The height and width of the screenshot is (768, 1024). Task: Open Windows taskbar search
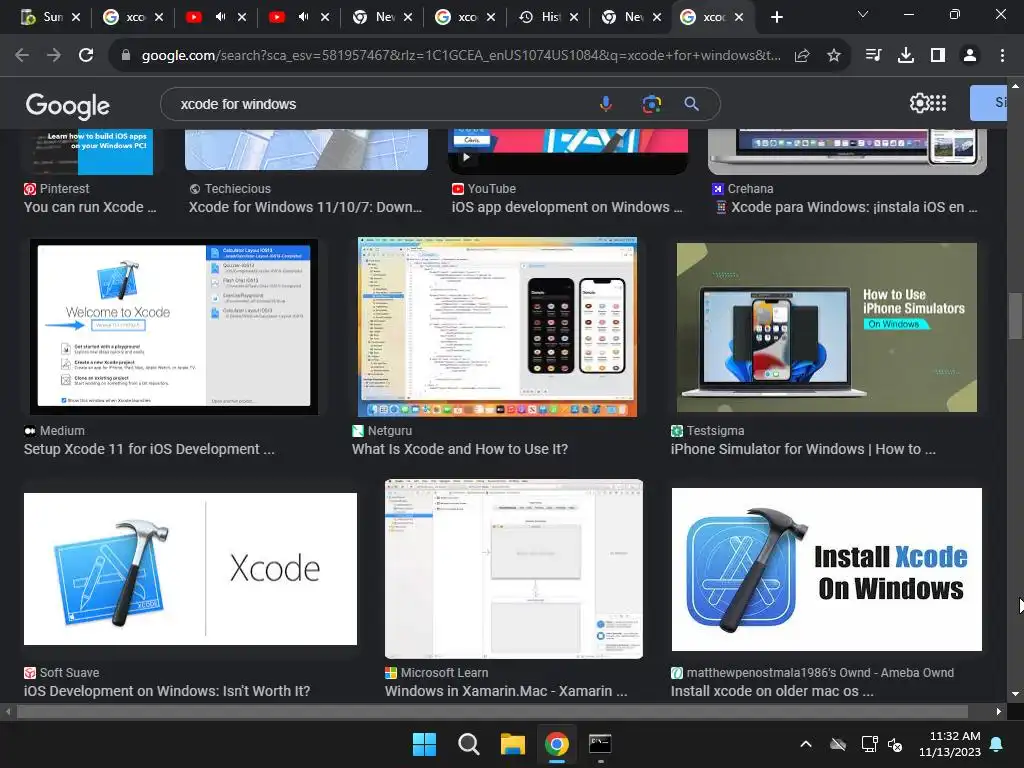click(x=468, y=744)
